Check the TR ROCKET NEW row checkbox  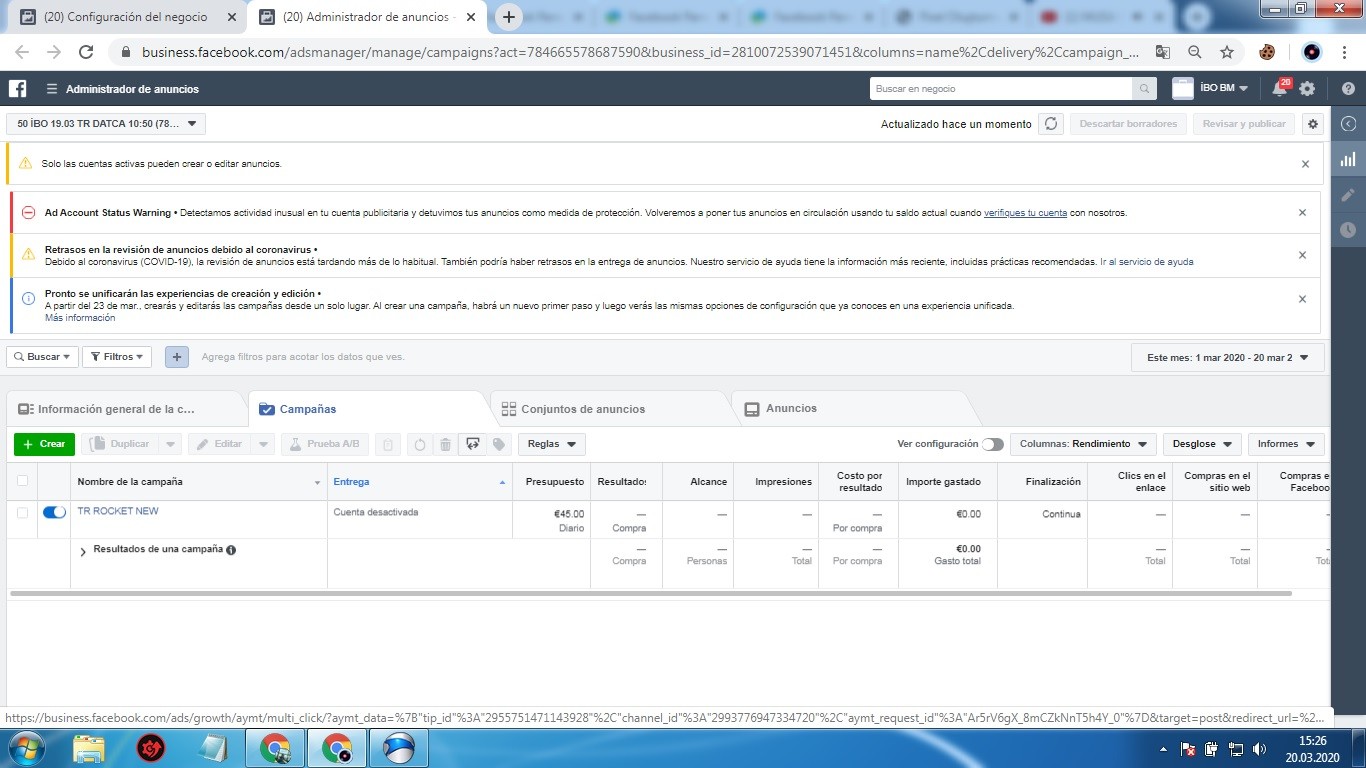click(x=23, y=512)
